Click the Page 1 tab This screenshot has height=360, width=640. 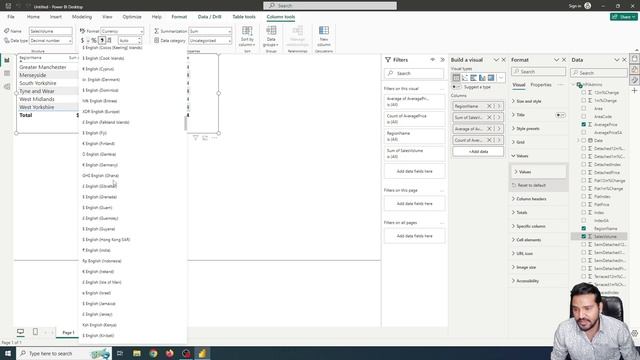(68, 333)
